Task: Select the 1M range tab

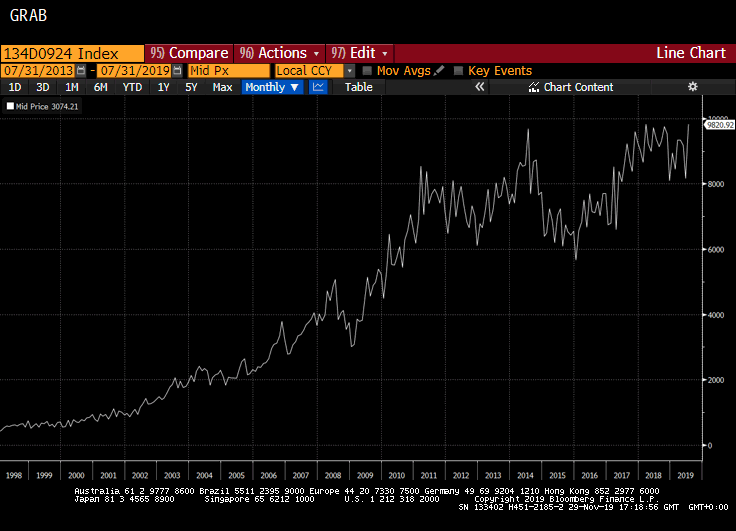Action: (x=72, y=87)
